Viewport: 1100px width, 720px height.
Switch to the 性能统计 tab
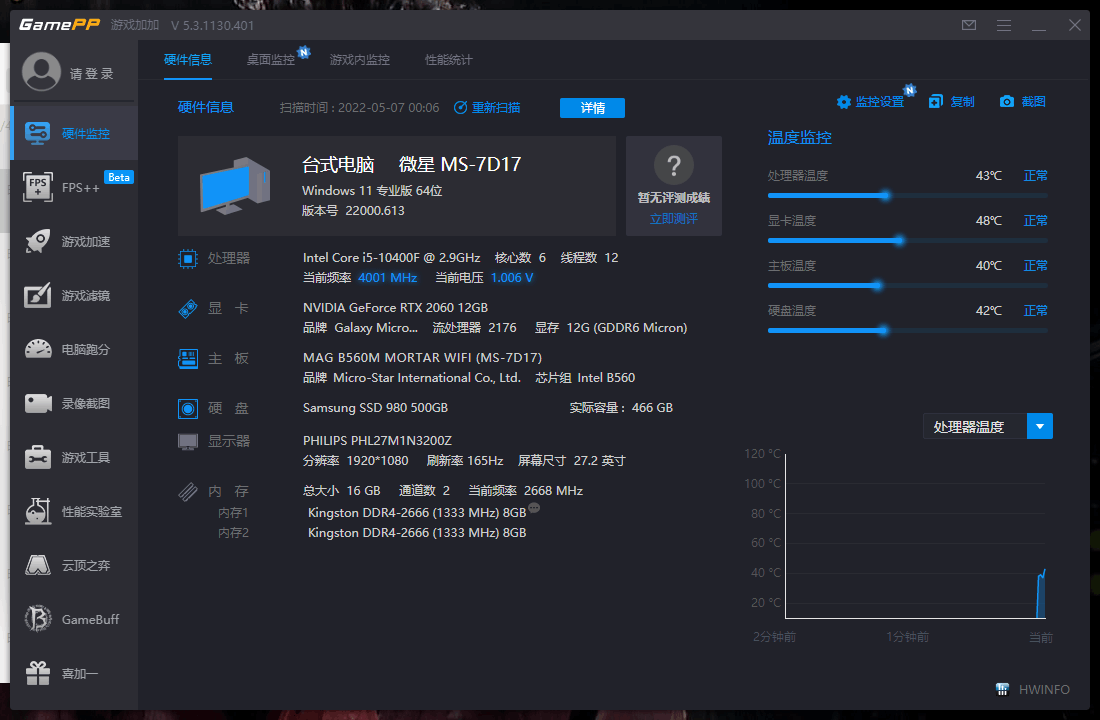pyautogui.click(x=449, y=60)
